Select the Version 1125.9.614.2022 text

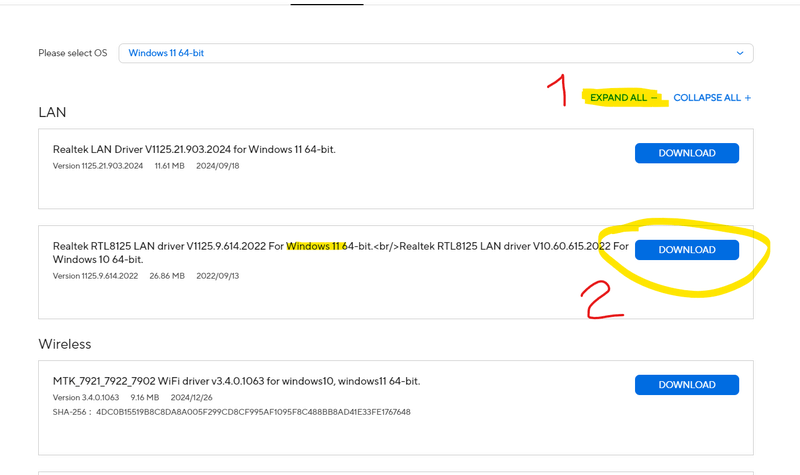pyautogui.click(x=95, y=276)
